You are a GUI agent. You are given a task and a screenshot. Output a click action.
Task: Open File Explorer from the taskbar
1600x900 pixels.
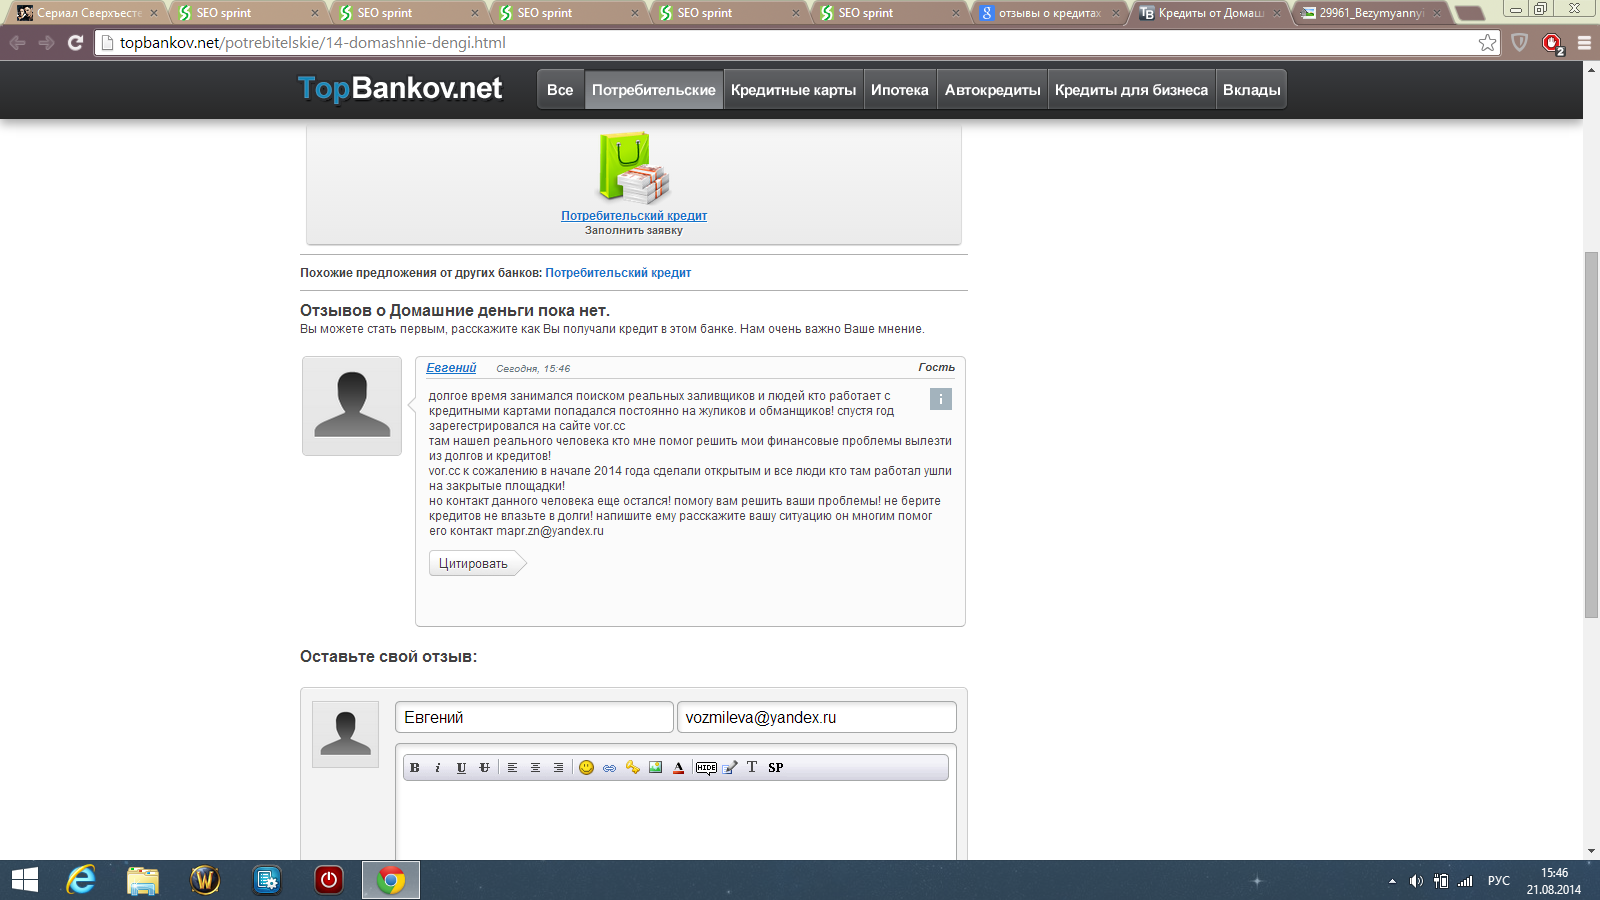[x=143, y=880]
